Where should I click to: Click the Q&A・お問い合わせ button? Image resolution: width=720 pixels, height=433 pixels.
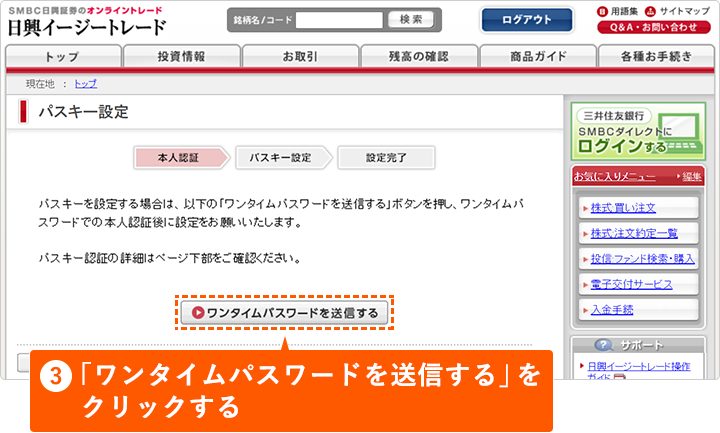(653, 27)
